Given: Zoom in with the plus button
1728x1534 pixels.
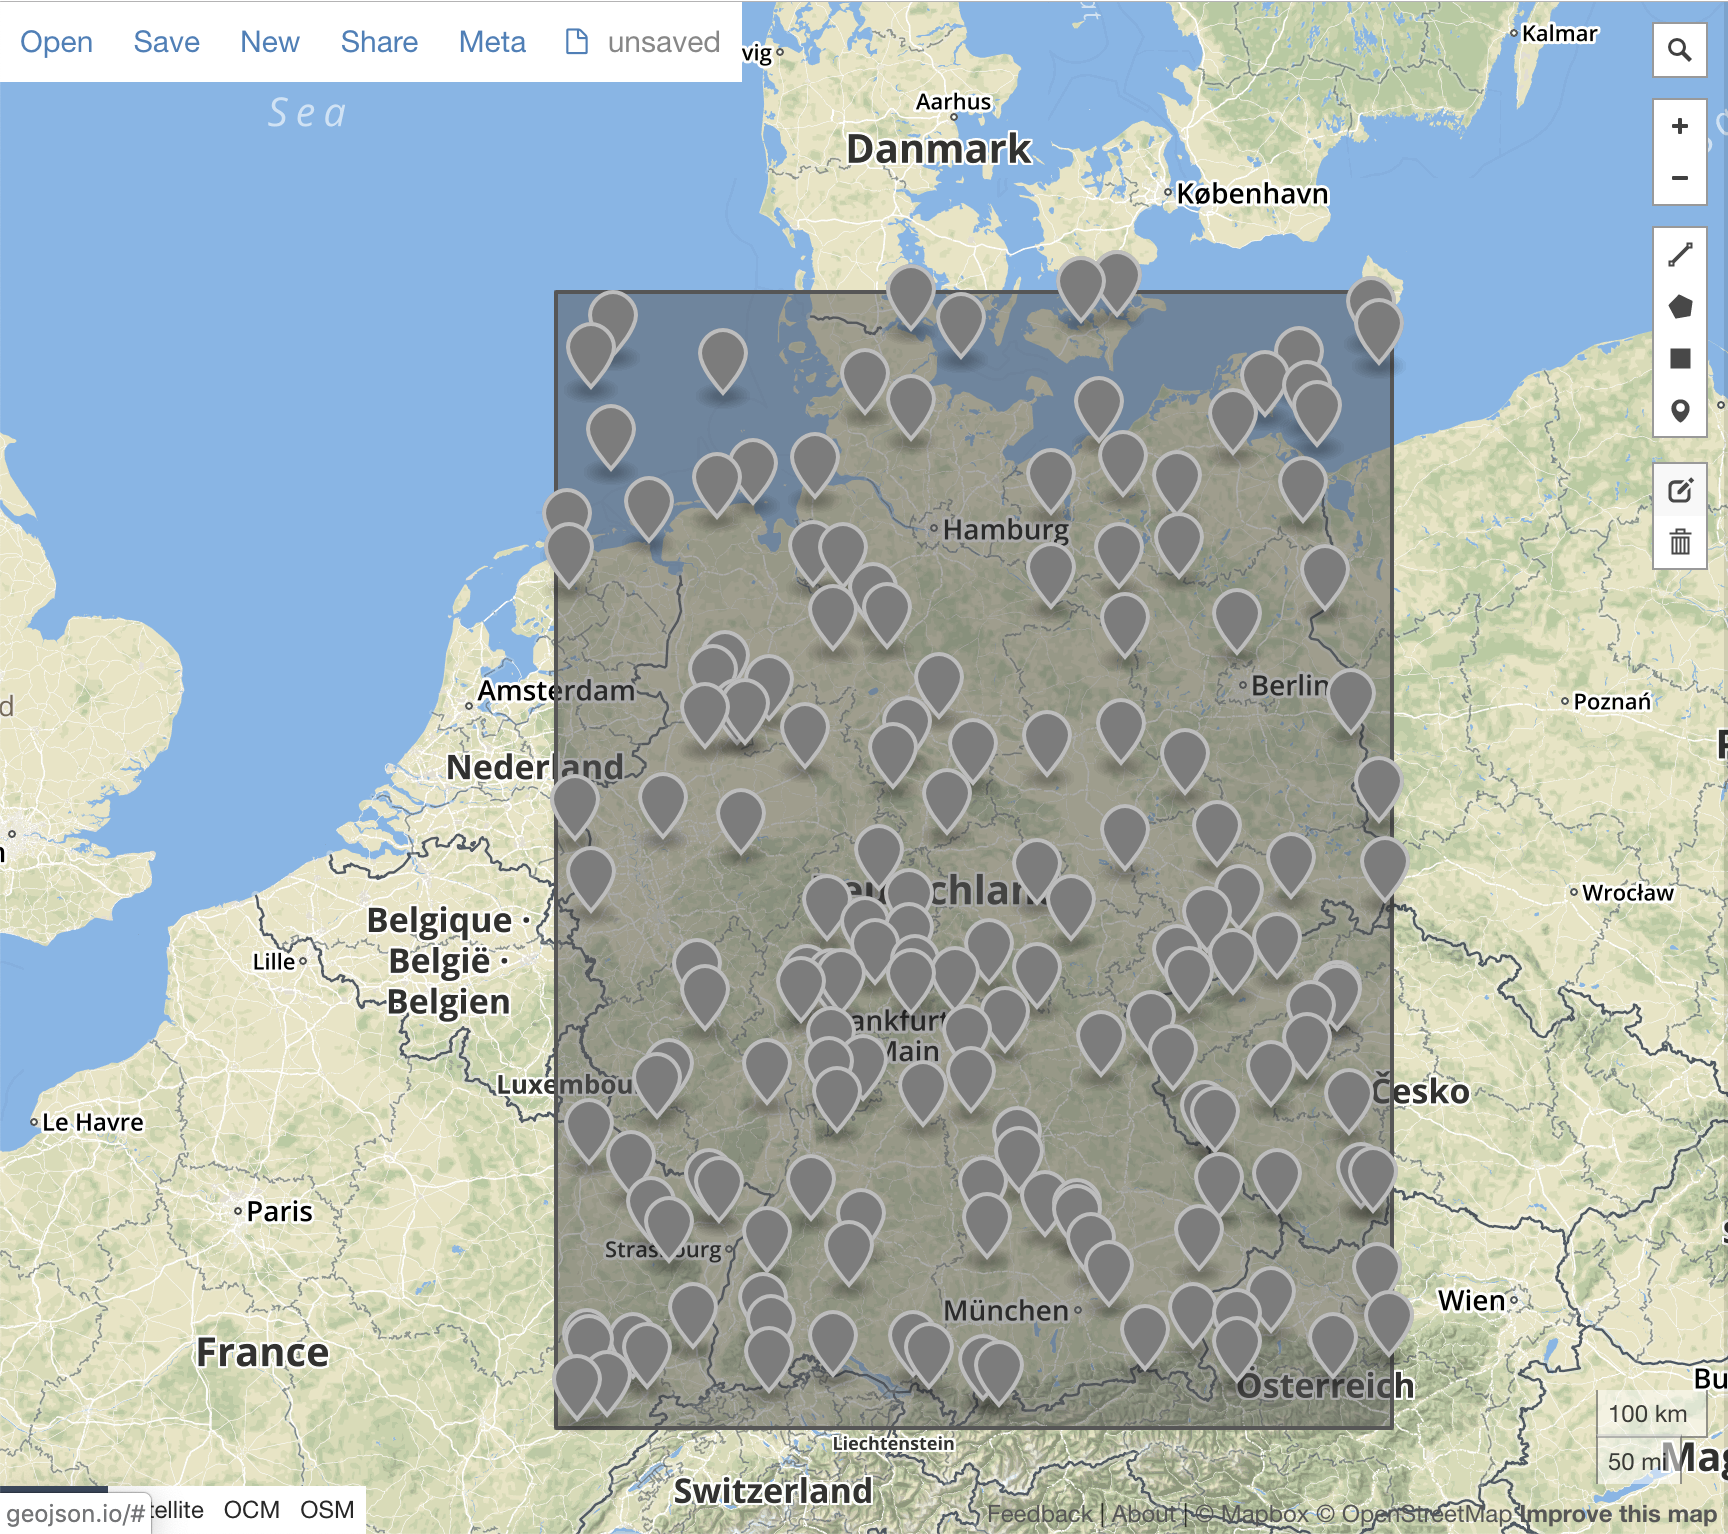Looking at the screenshot, I should tap(1679, 126).
